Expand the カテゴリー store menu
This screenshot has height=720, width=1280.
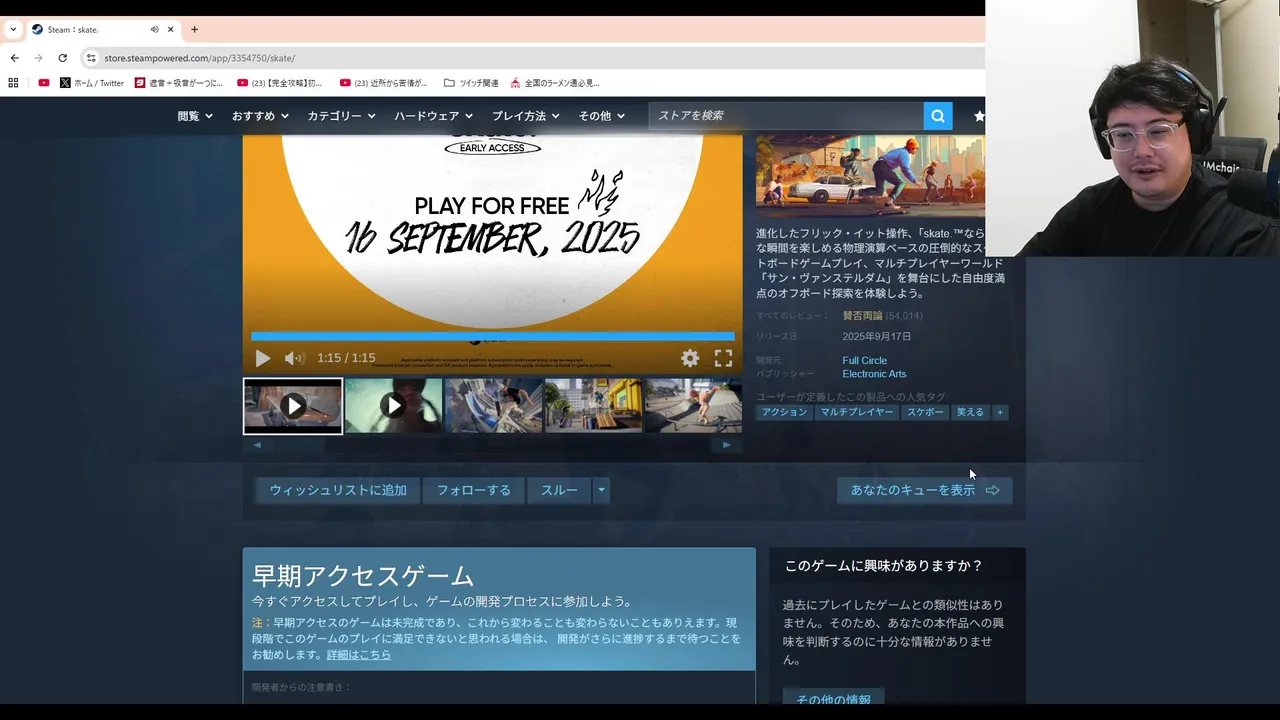pyautogui.click(x=341, y=116)
